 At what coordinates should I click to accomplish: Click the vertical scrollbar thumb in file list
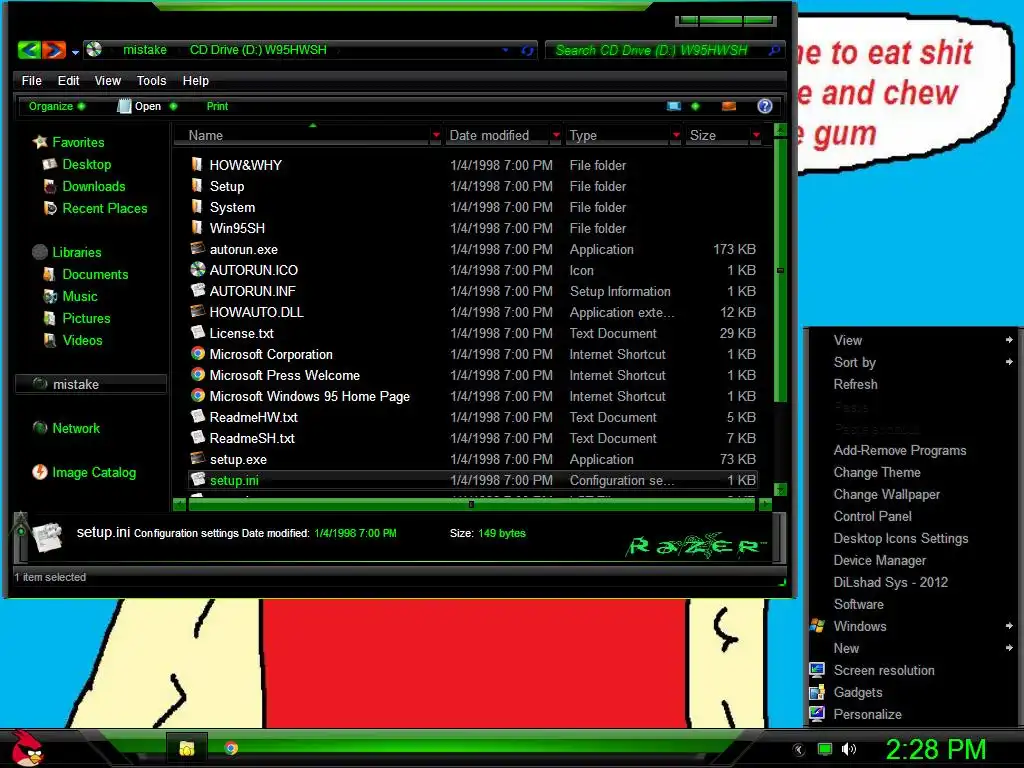coord(780,270)
